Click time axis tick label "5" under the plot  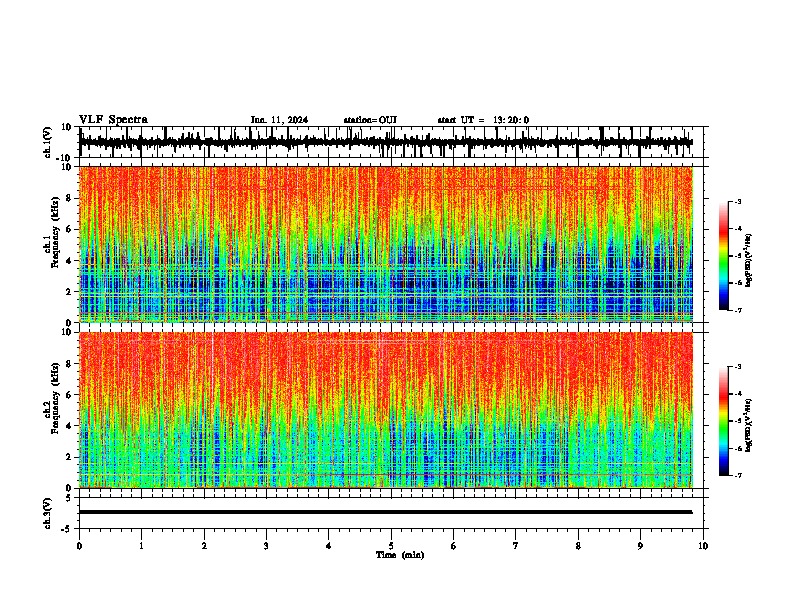[x=391, y=546]
